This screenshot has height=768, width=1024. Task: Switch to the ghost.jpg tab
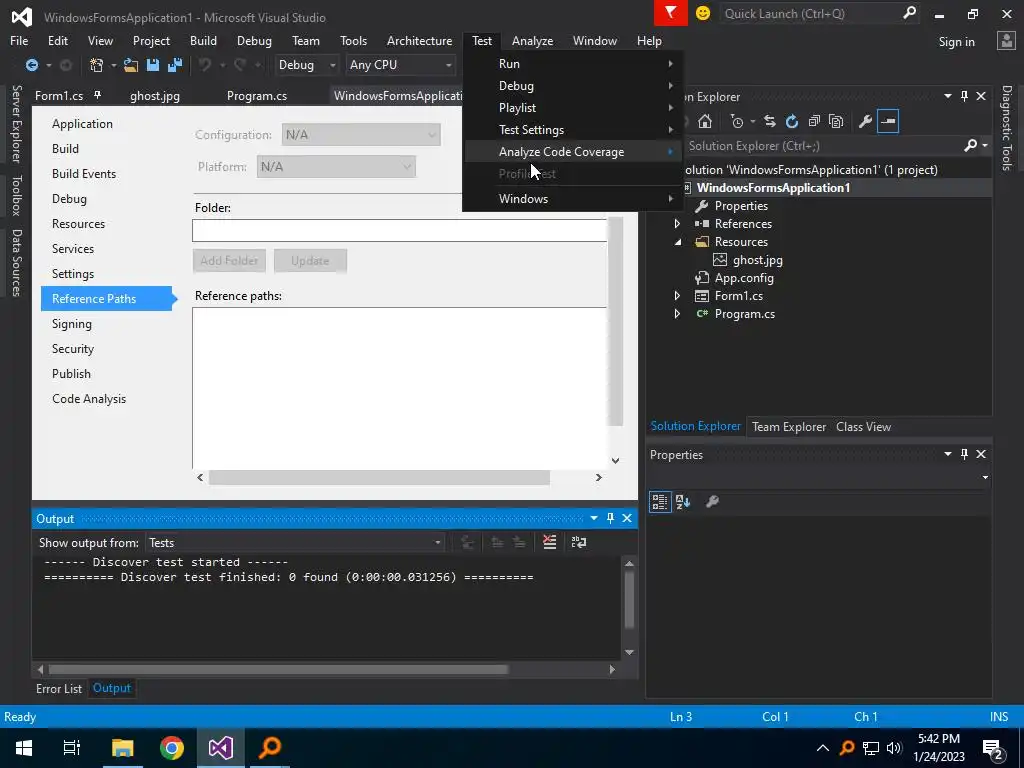coord(155,95)
